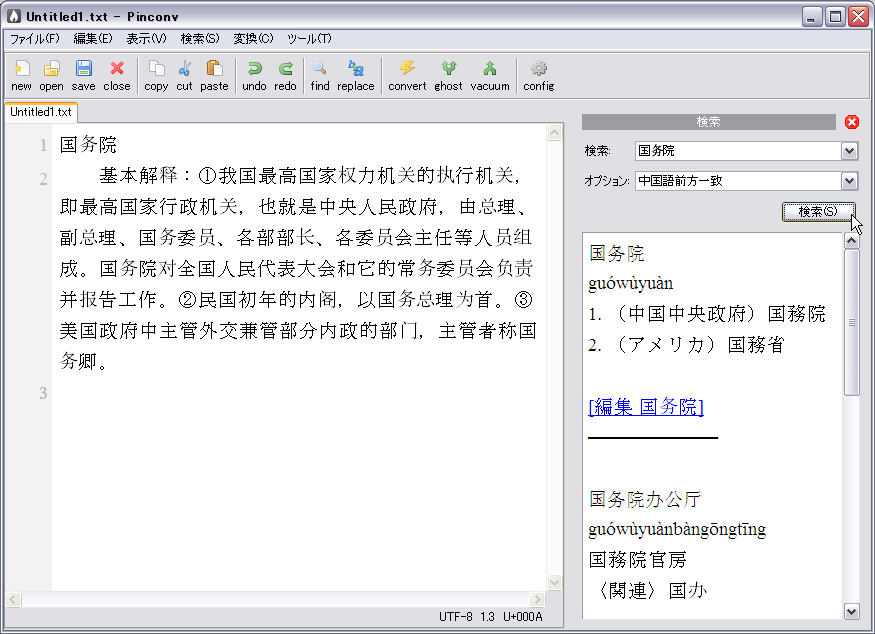875x634 pixels.
Task: Click the pinyin guówùyuàn in results
Action: tap(631, 284)
